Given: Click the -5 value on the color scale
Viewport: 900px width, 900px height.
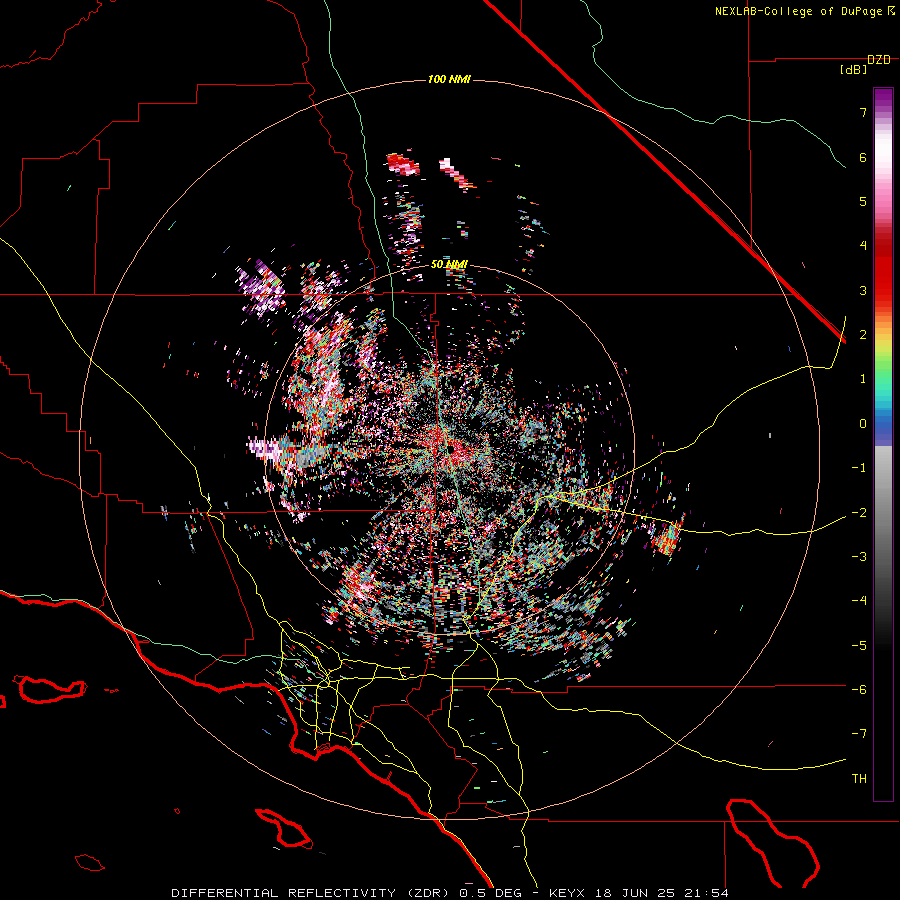Looking at the screenshot, I should tap(859, 646).
